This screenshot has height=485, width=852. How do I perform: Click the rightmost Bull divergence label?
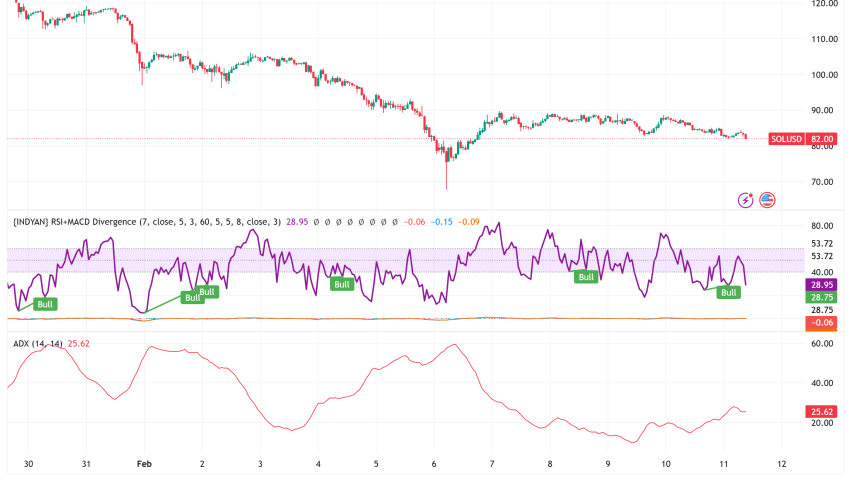729,292
